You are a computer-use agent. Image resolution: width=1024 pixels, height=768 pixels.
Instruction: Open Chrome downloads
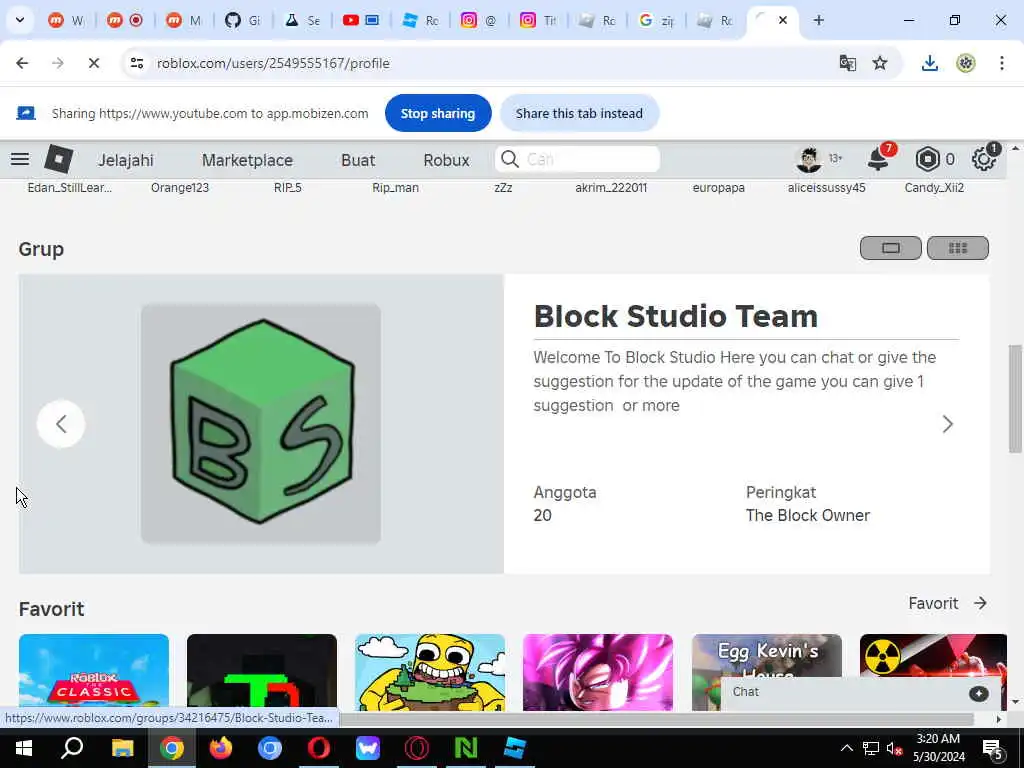(x=930, y=63)
